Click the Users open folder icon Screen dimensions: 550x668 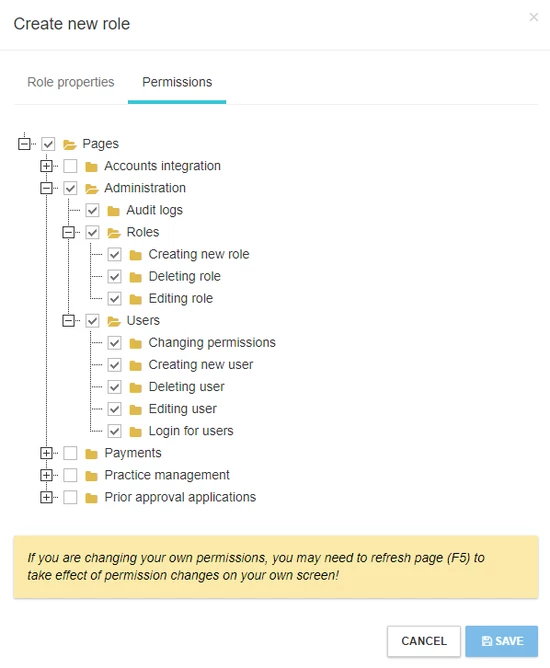114,321
